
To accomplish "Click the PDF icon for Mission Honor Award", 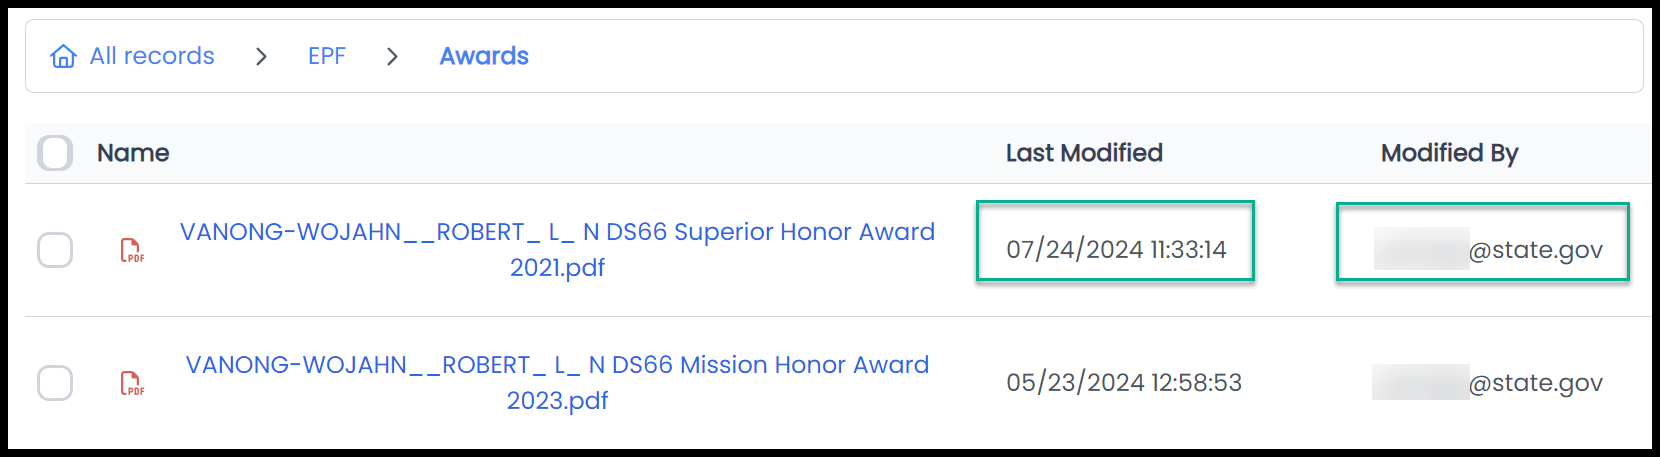I will pos(132,383).
